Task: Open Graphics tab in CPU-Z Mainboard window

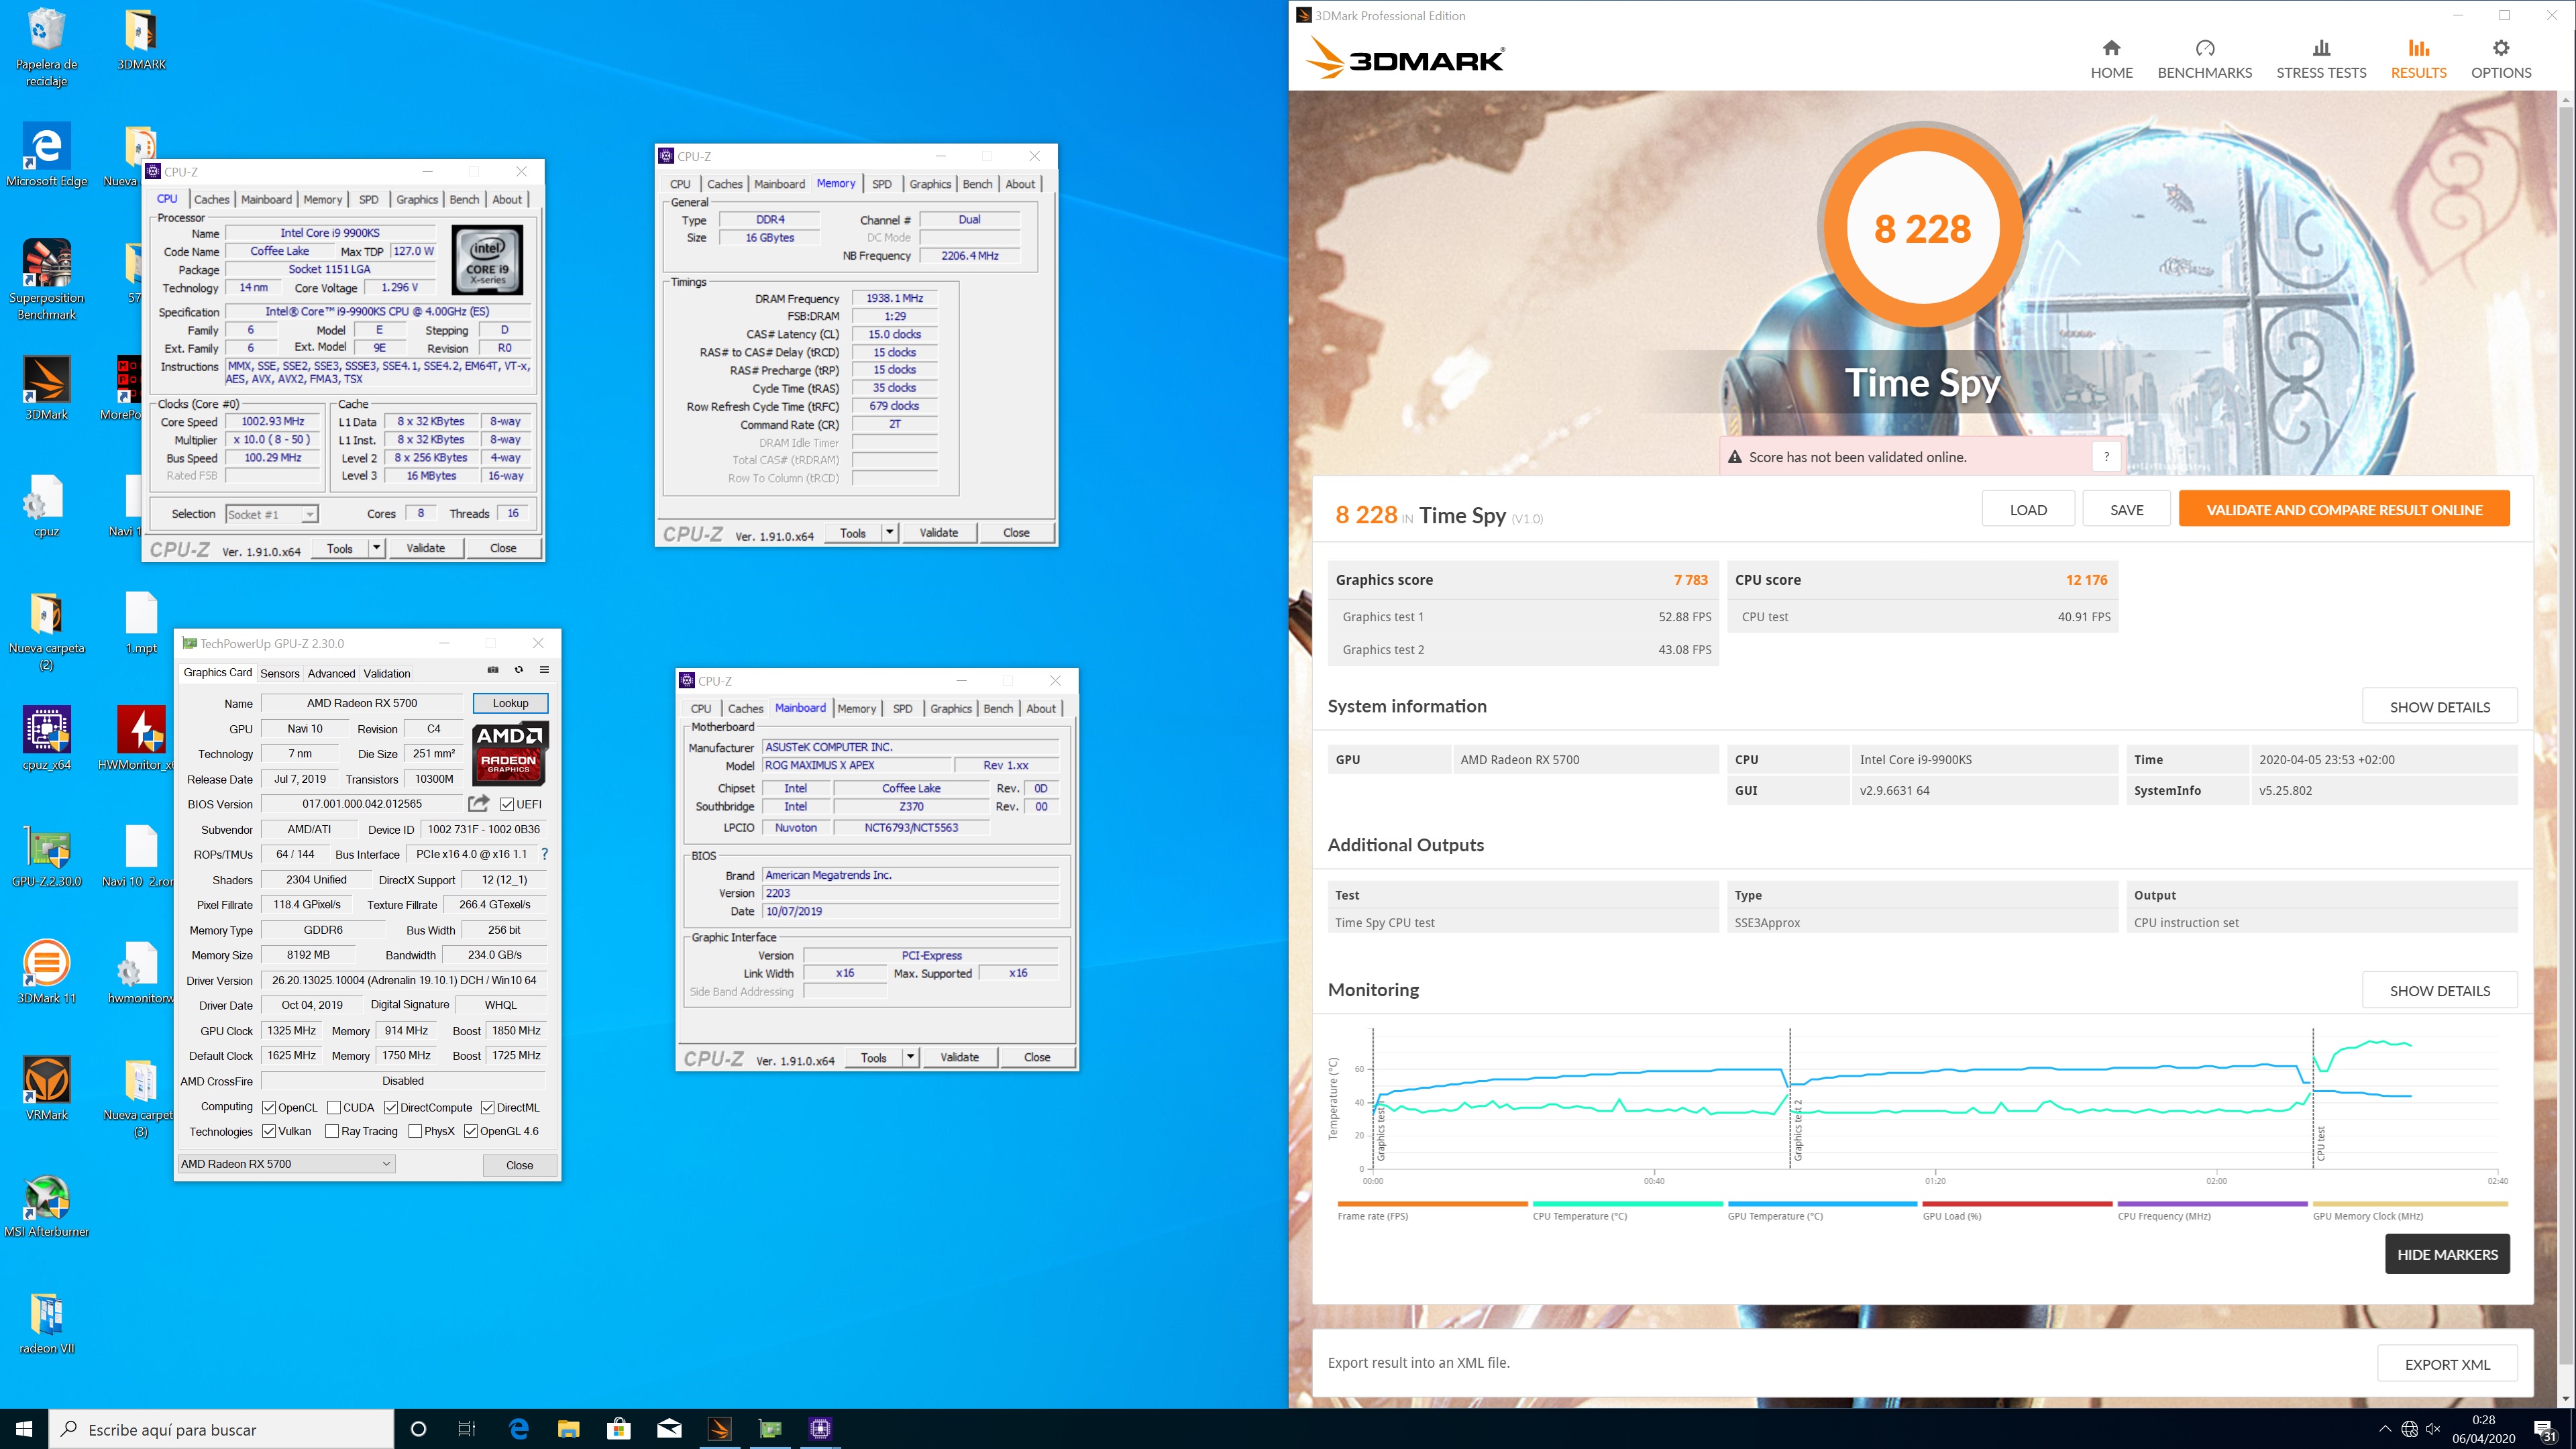Action: pyautogui.click(x=950, y=708)
